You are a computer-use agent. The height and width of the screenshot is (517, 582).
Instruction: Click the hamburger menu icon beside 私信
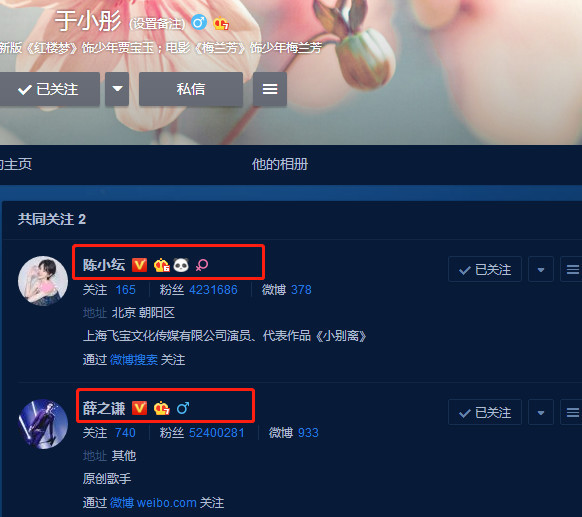[x=270, y=89]
